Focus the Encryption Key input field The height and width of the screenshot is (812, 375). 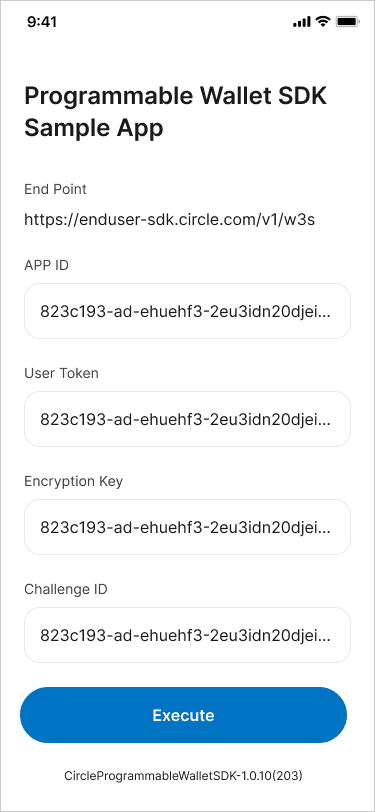pyautogui.click(x=188, y=527)
